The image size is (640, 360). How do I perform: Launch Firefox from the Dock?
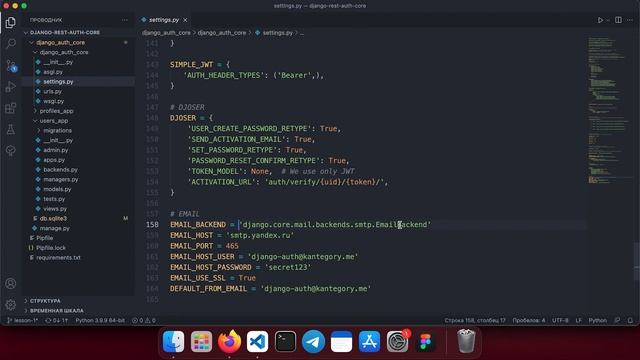tap(229, 342)
